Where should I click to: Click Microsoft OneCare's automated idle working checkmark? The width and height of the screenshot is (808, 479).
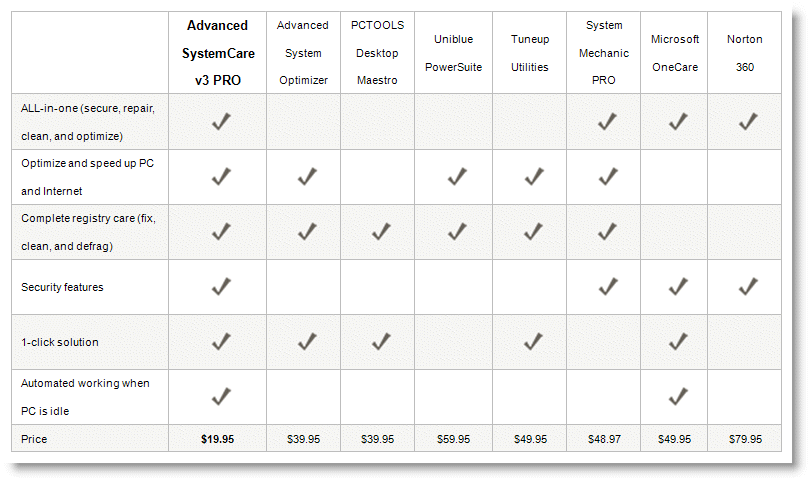point(678,397)
